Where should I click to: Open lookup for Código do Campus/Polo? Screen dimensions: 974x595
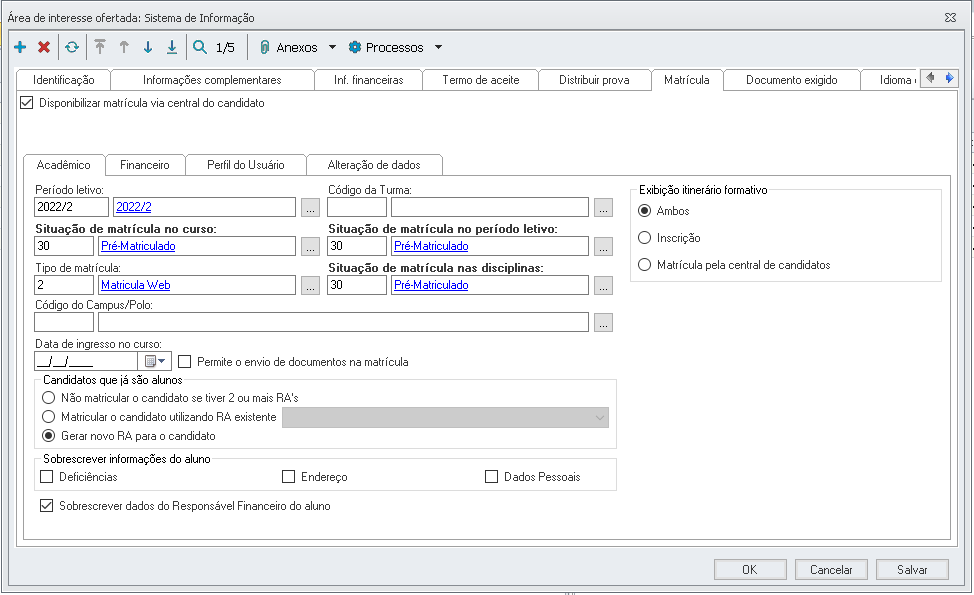[x=603, y=322]
